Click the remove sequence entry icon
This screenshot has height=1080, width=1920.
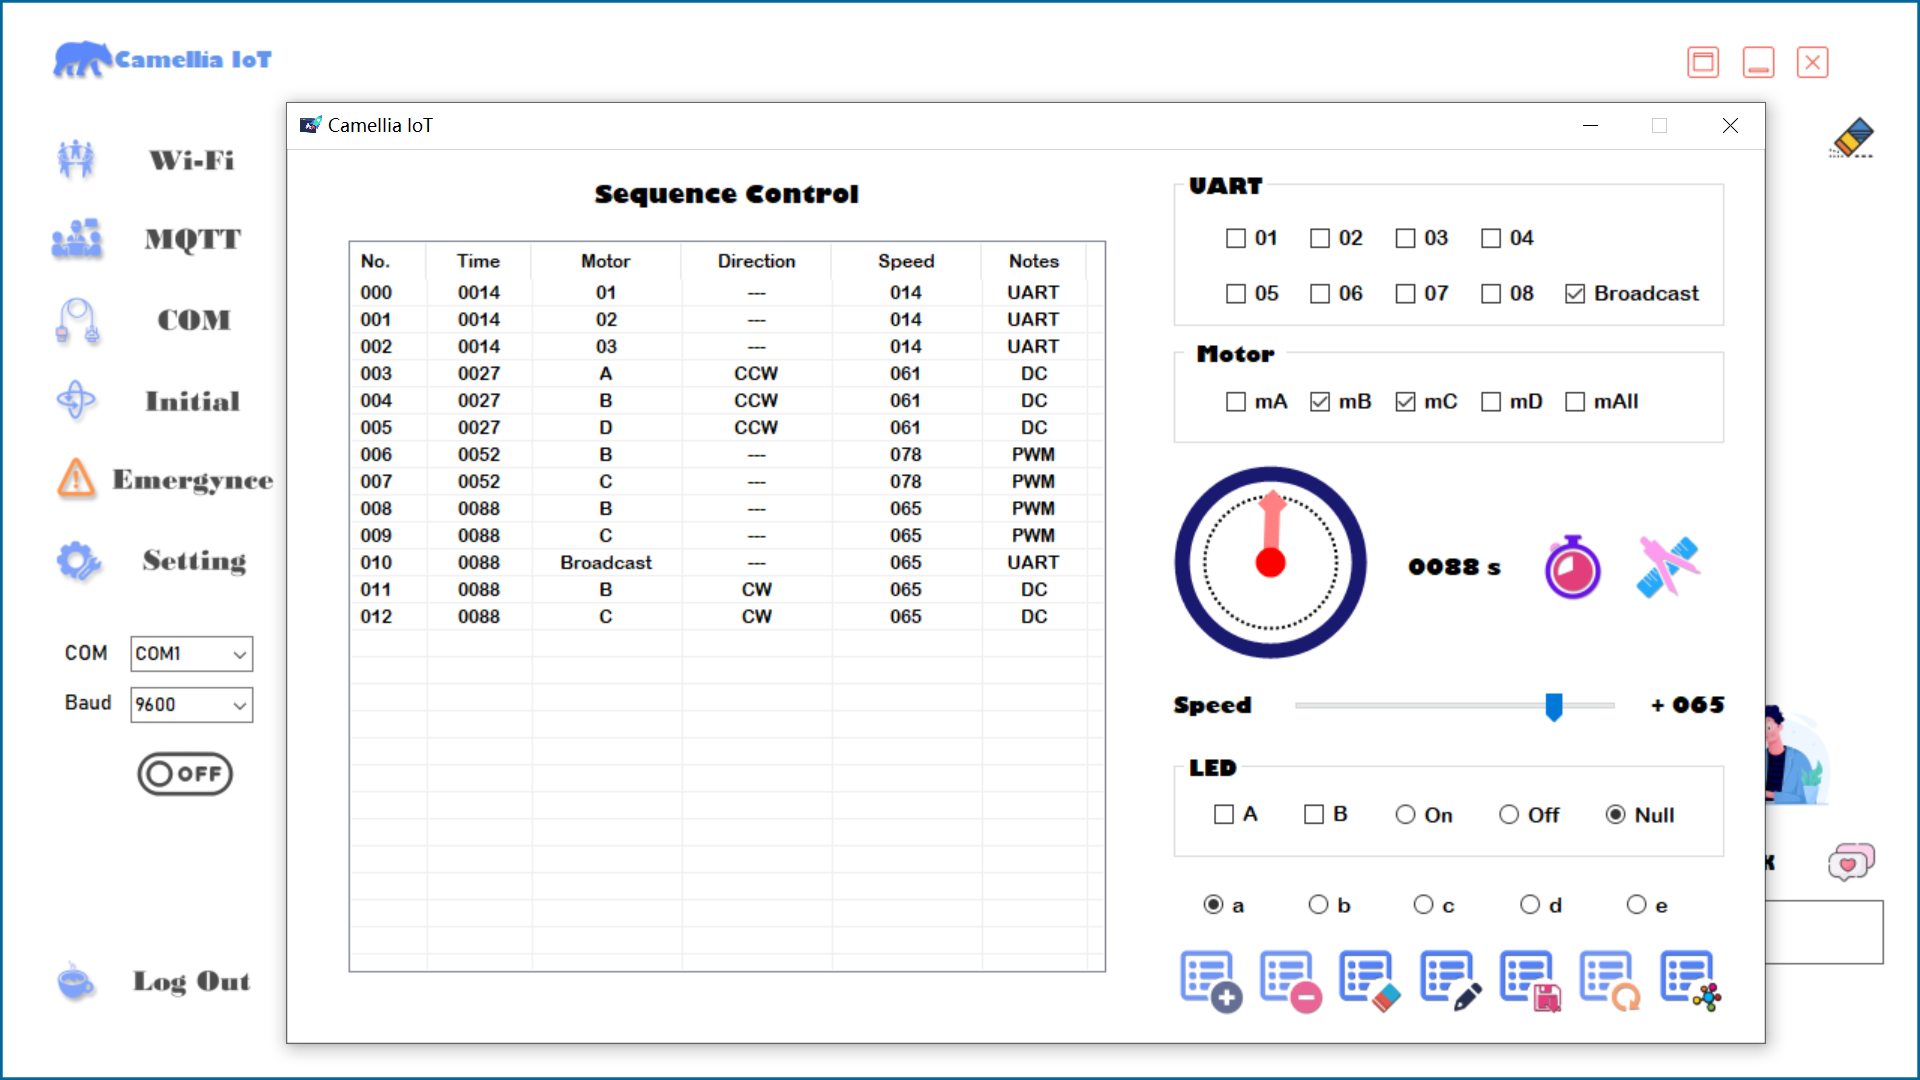1290,981
